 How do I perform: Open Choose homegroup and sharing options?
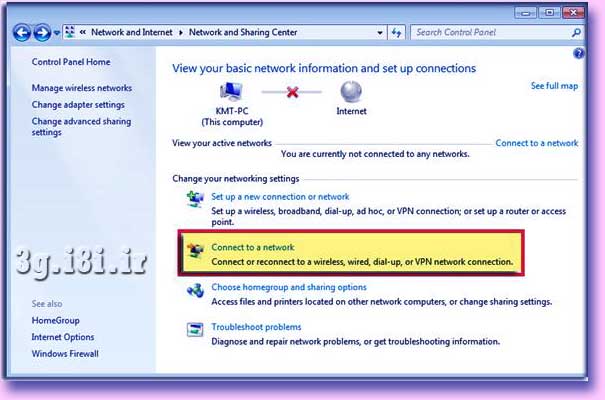289,287
